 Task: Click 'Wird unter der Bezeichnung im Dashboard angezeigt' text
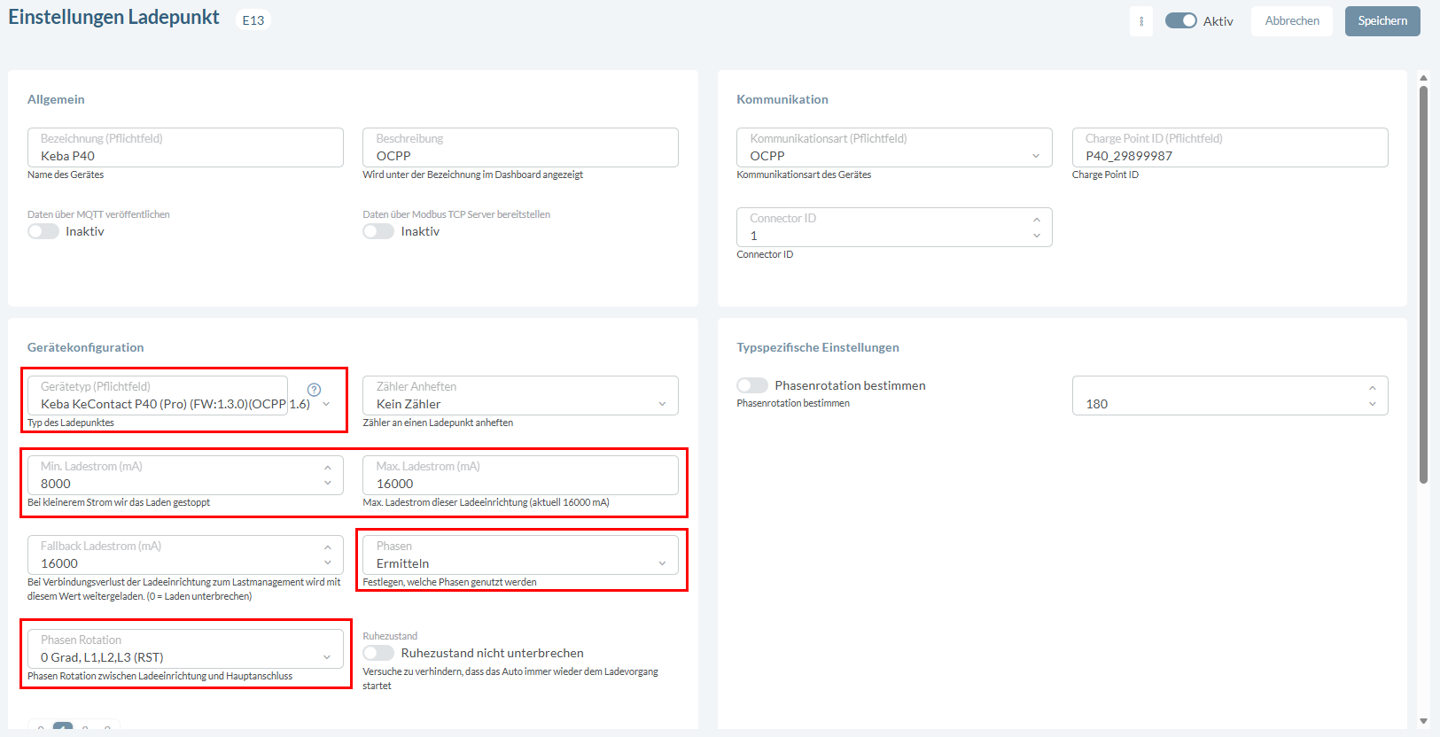click(x=473, y=174)
